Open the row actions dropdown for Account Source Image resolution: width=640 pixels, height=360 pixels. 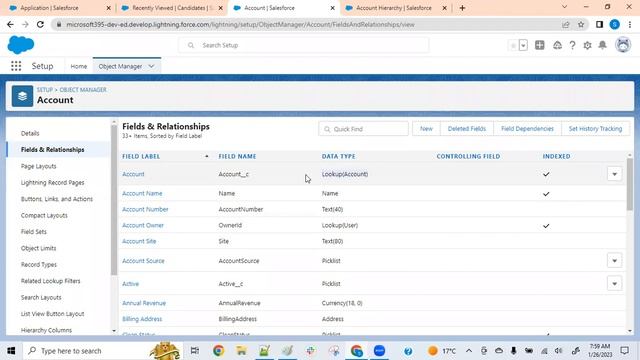click(614, 260)
